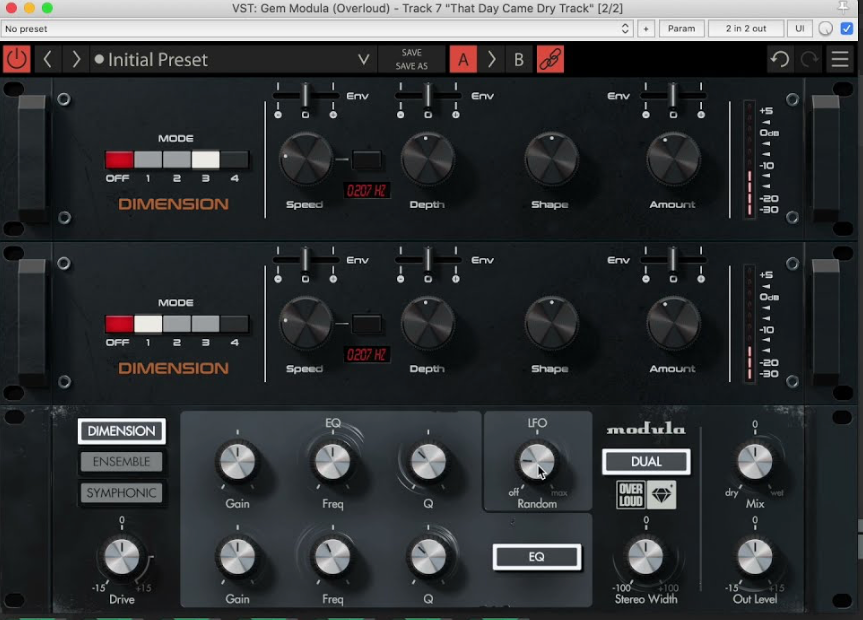Click top unit Depth knob
Viewport: 863px width, 620px height.
pyautogui.click(x=428, y=160)
